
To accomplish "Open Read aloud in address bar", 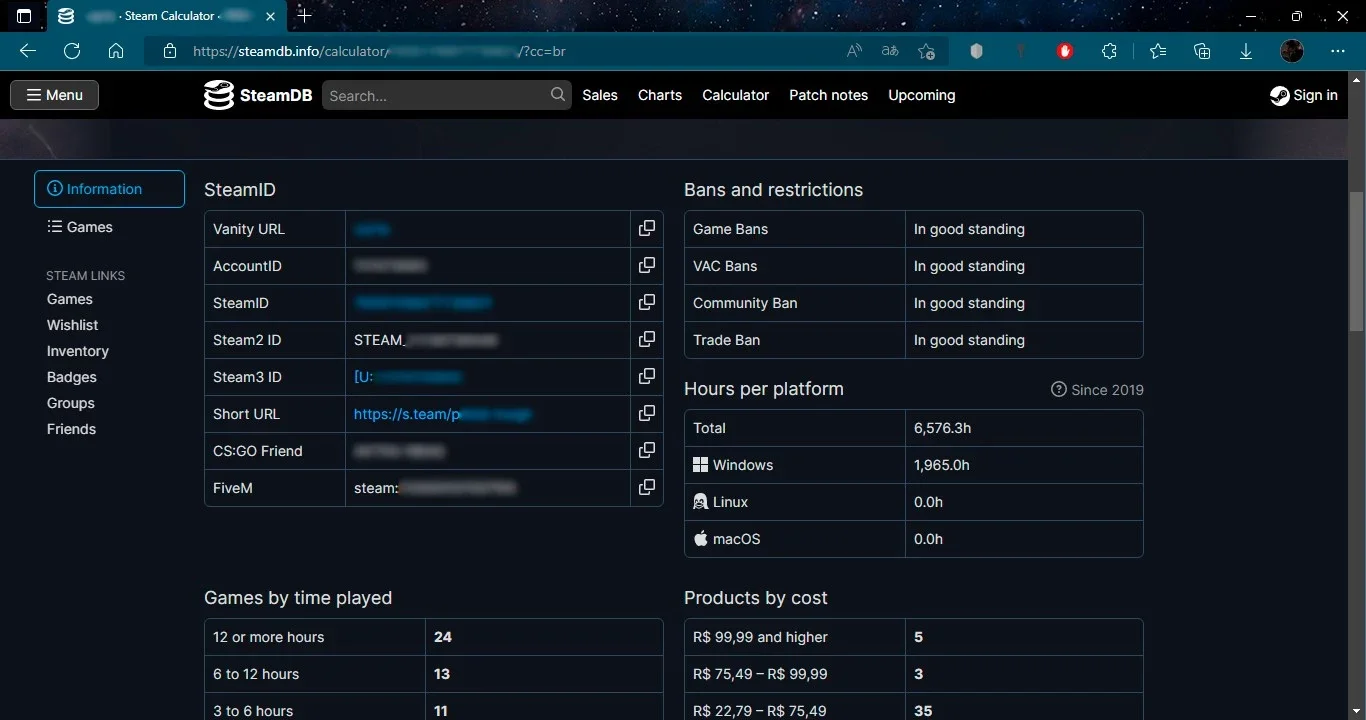I will click(854, 51).
